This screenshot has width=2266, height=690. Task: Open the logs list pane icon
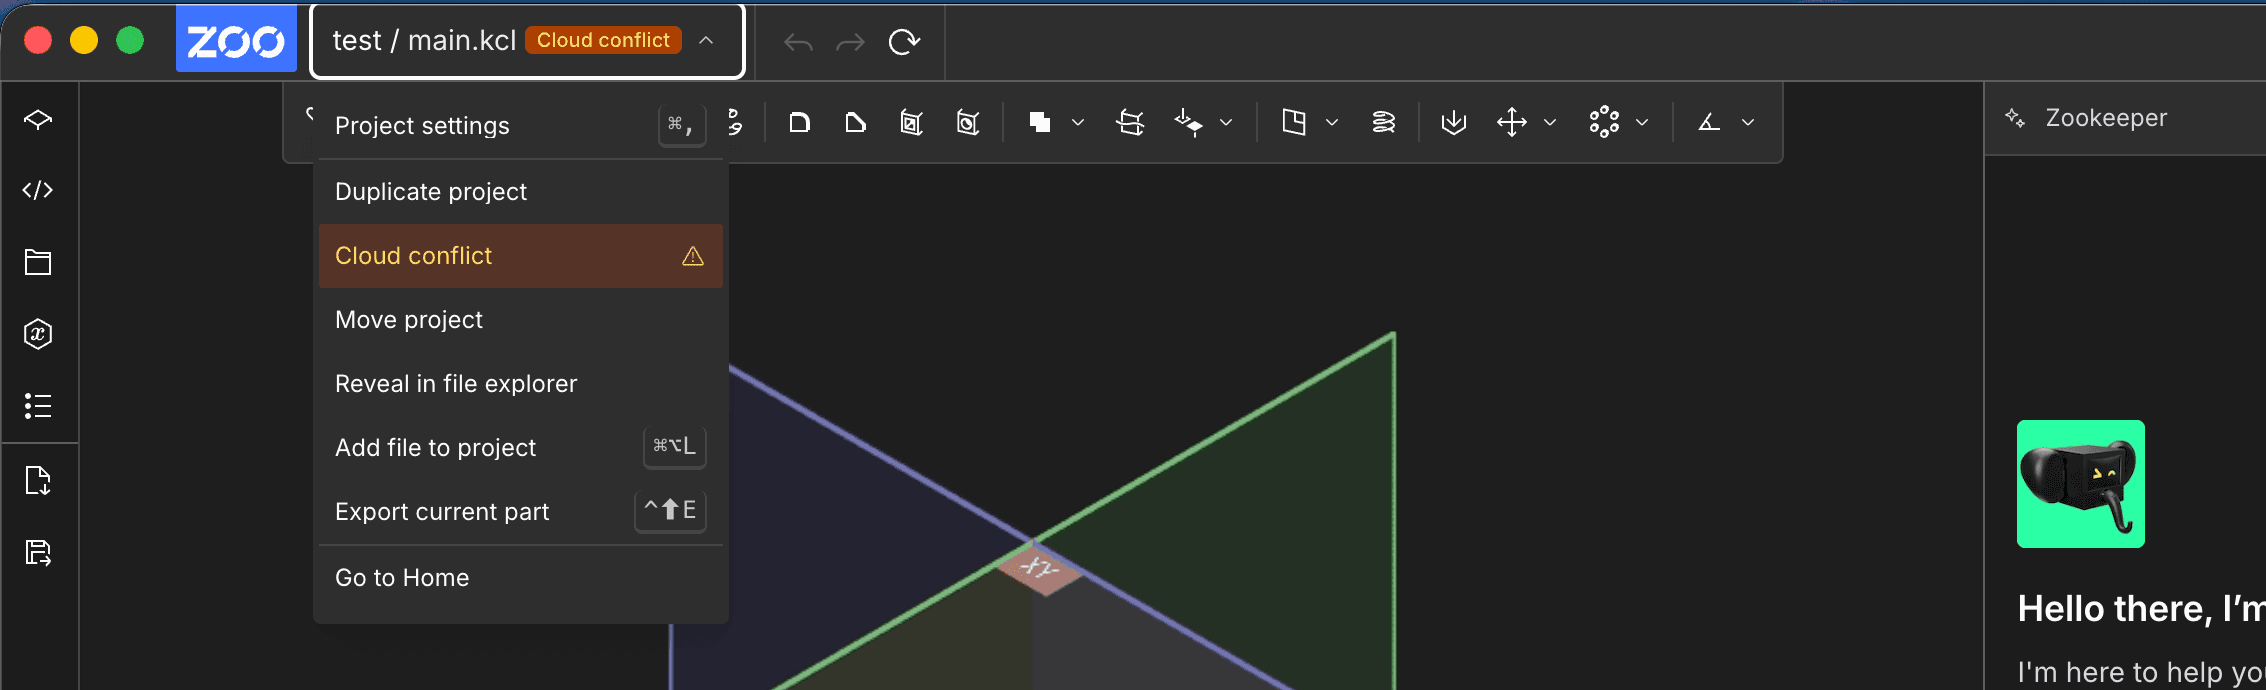point(38,406)
